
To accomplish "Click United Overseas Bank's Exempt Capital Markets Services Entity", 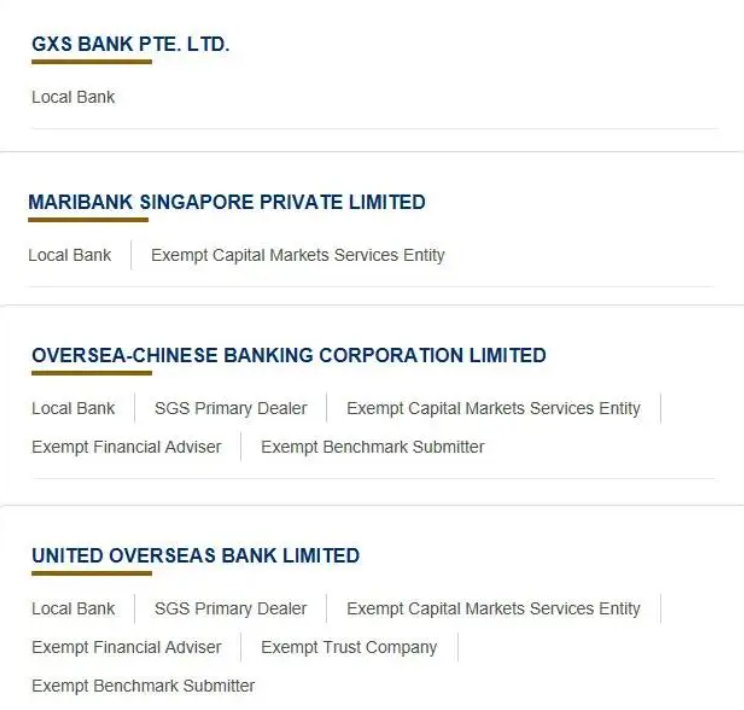I will click(493, 608).
